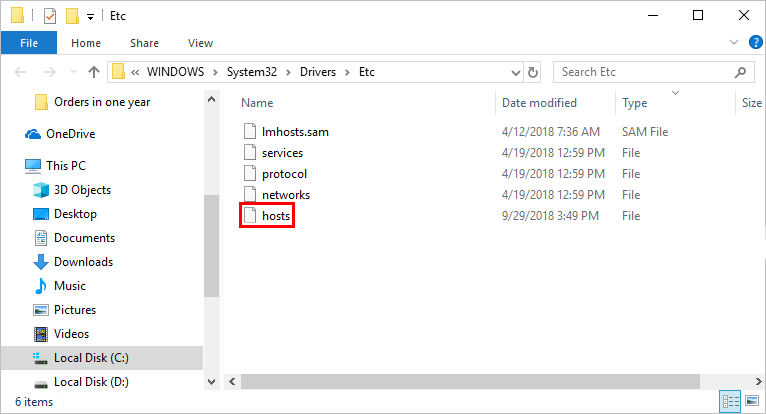Open Desktop in navigation pane
Screen dimensions: 766x414
75,214
